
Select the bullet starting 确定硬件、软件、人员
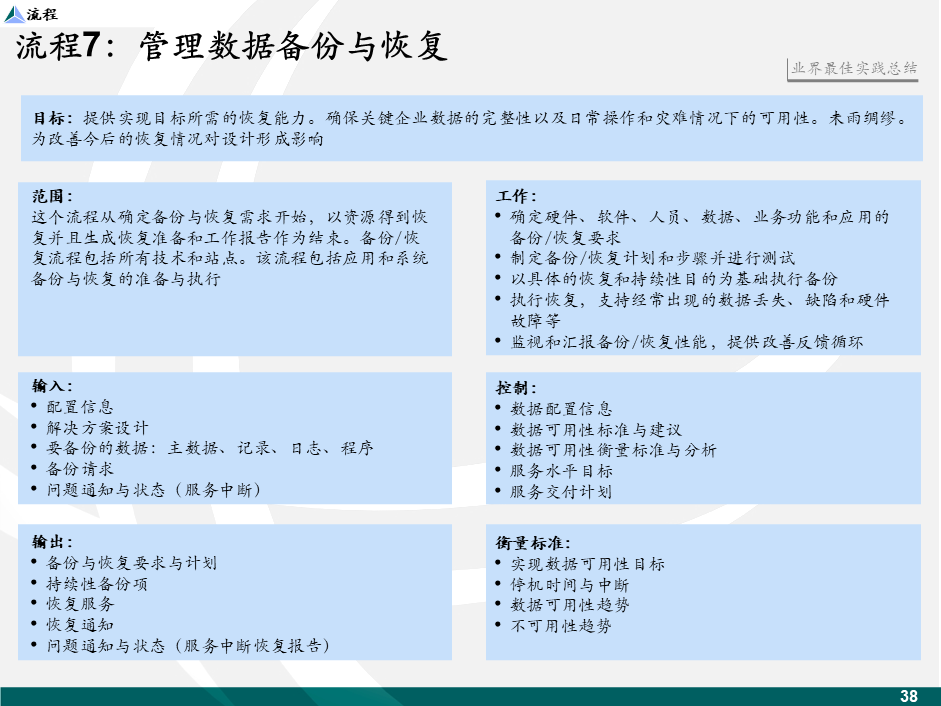pyautogui.click(x=700, y=228)
